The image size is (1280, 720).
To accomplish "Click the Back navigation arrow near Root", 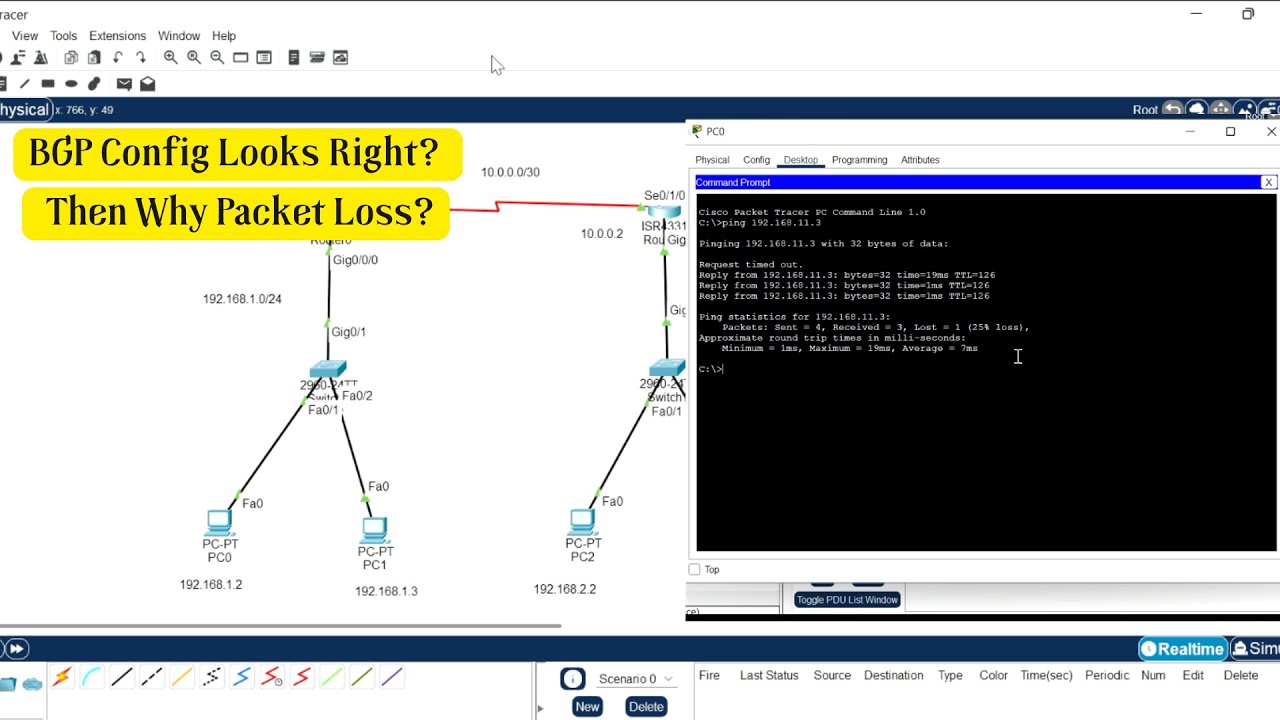I will tap(1173, 109).
